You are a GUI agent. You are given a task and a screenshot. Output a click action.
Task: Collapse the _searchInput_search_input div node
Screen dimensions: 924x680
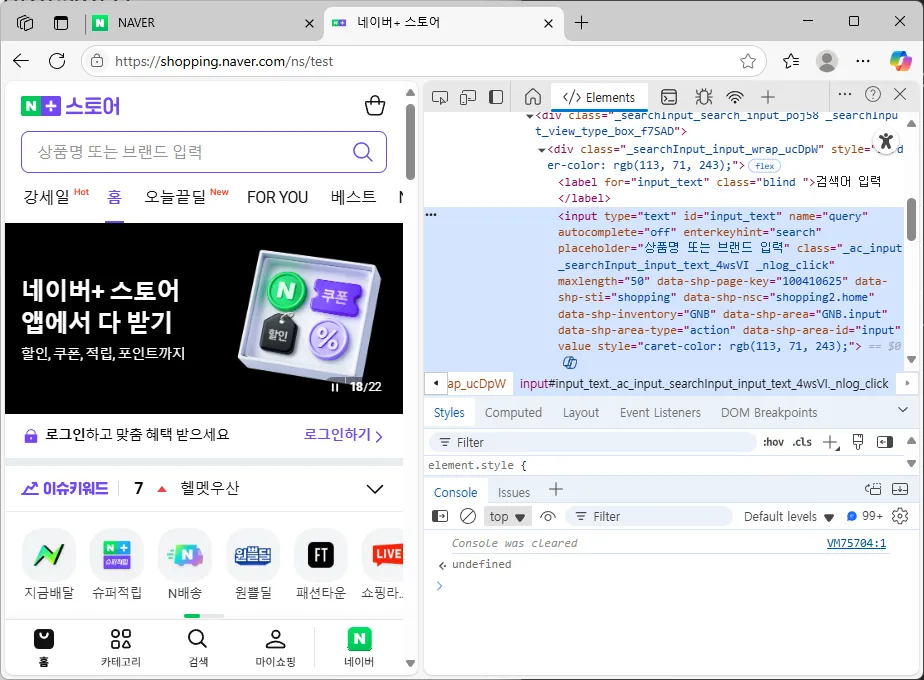530,116
